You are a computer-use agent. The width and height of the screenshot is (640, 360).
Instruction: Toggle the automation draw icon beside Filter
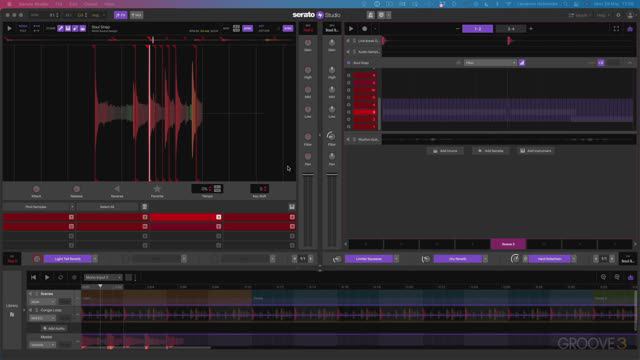[522, 63]
